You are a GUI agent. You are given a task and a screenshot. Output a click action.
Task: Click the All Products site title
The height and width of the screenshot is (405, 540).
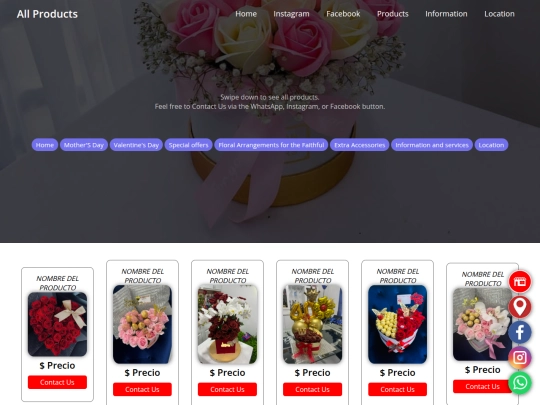point(47,14)
